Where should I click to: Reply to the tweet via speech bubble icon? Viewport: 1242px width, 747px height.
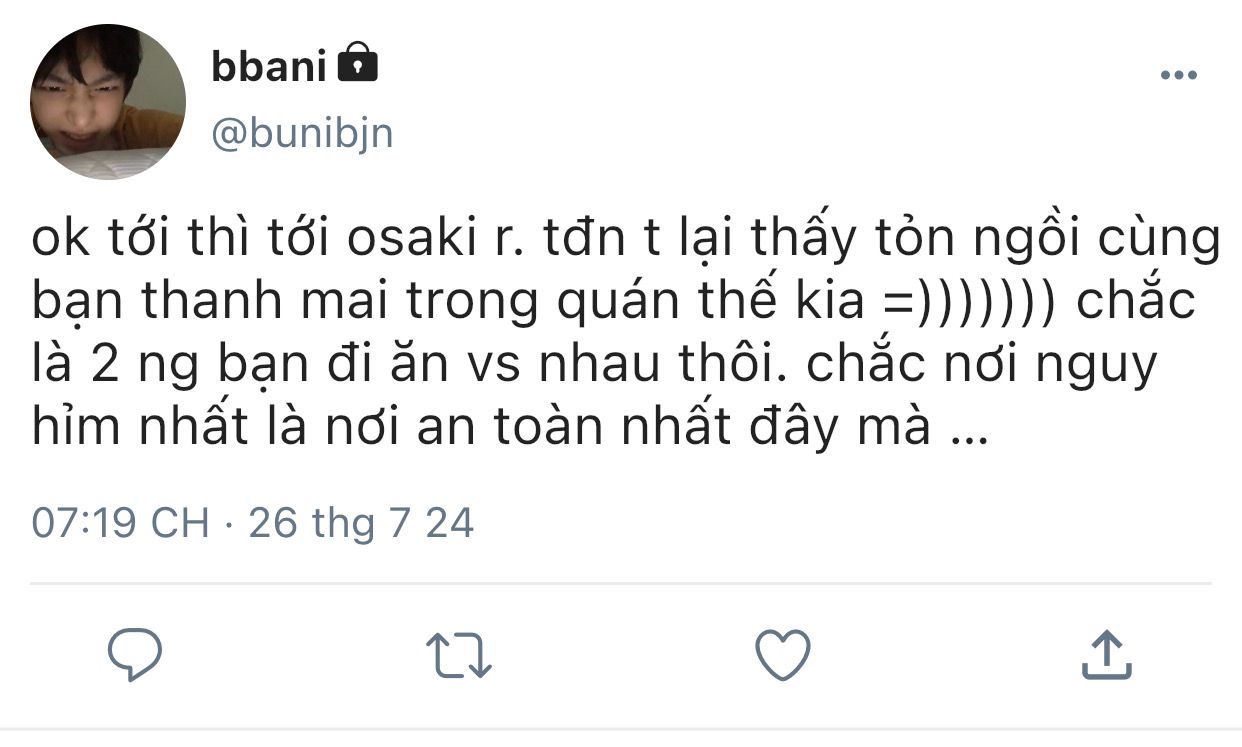click(135, 655)
